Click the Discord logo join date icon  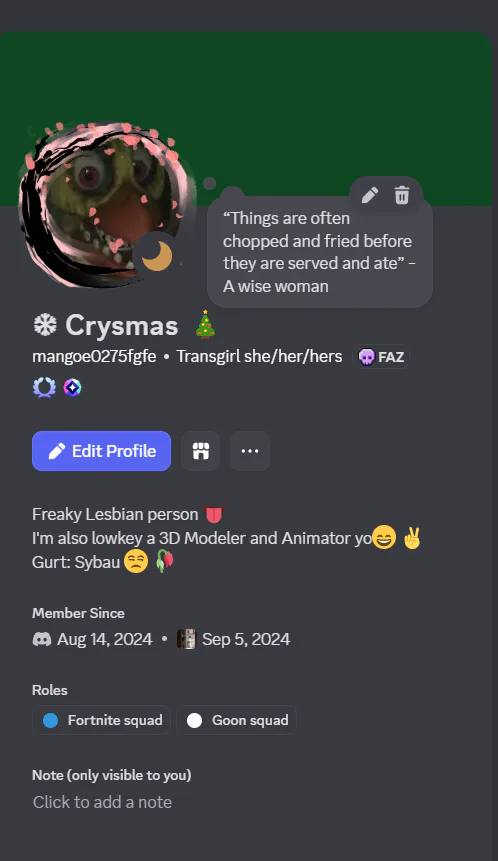point(42,639)
